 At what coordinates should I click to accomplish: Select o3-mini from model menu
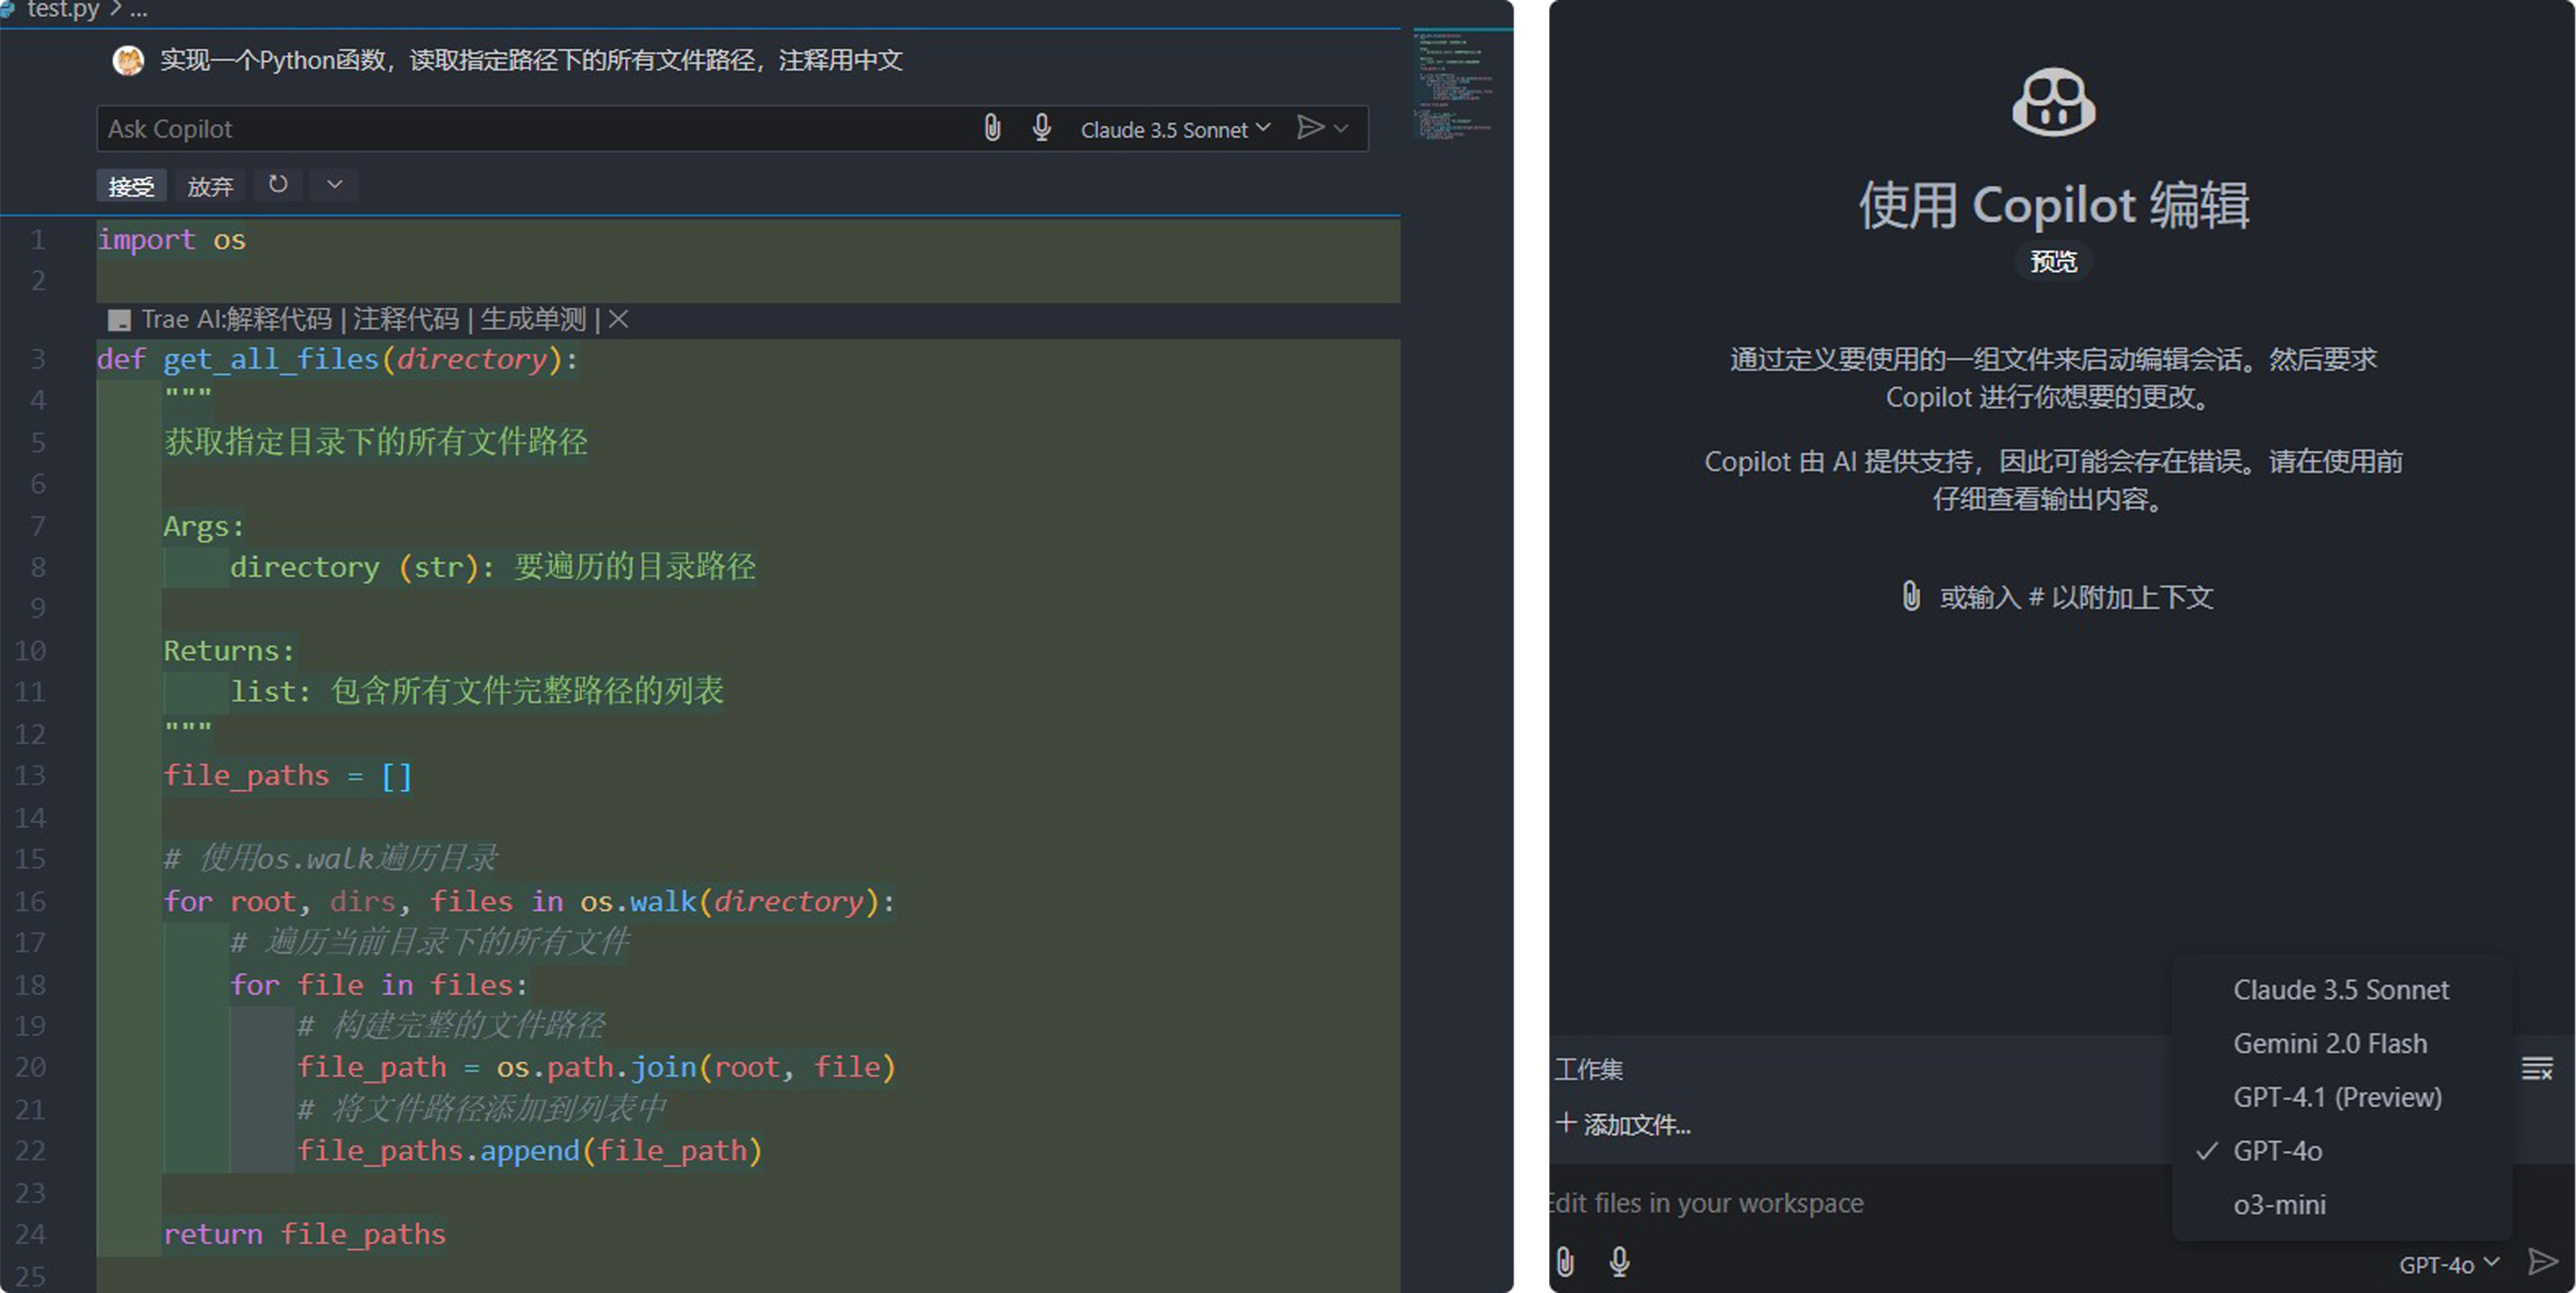[2341, 1205]
